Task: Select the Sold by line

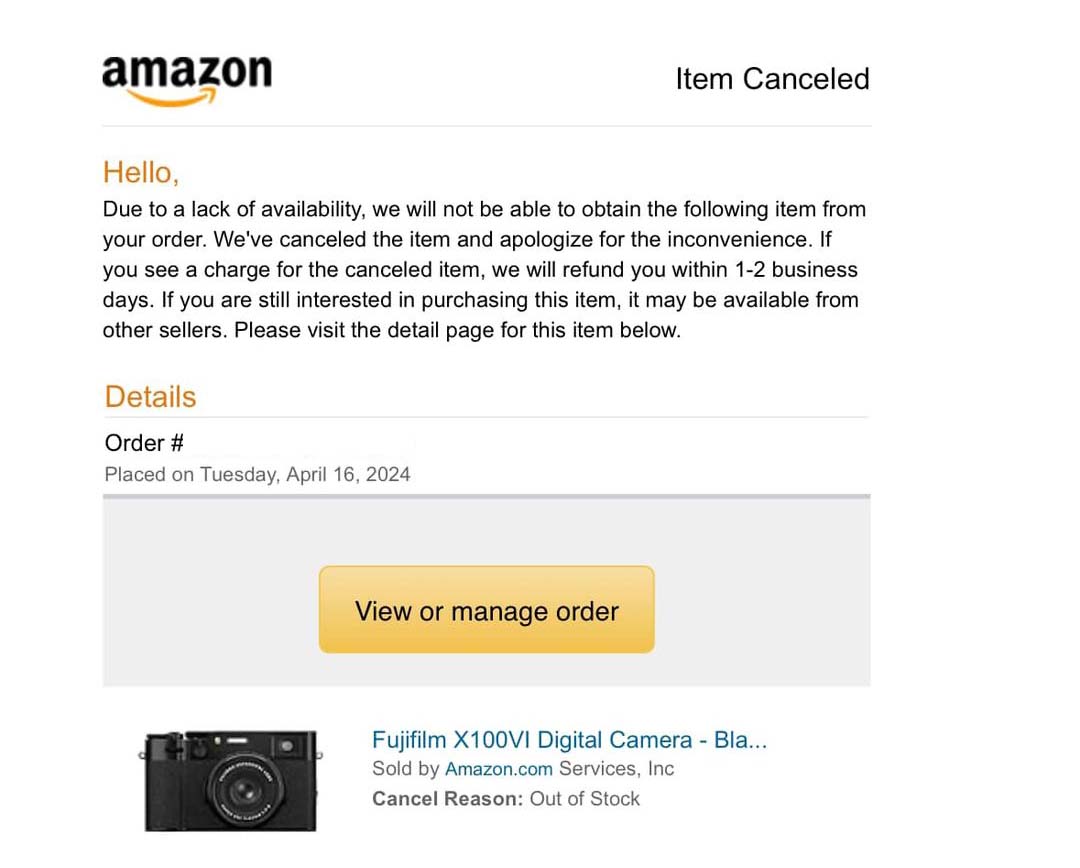Action: (522, 769)
